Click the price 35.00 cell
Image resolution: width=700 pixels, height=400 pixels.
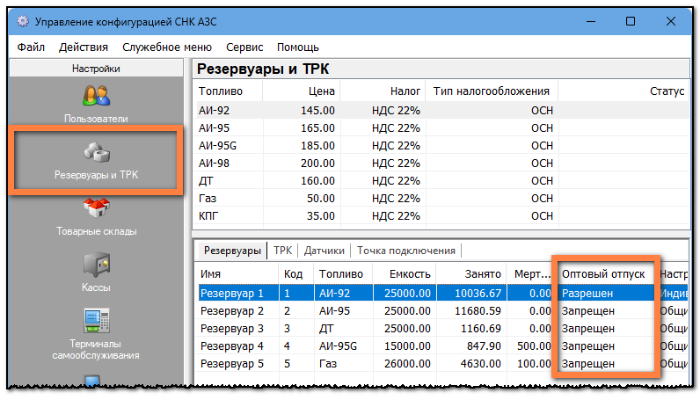coord(321,216)
